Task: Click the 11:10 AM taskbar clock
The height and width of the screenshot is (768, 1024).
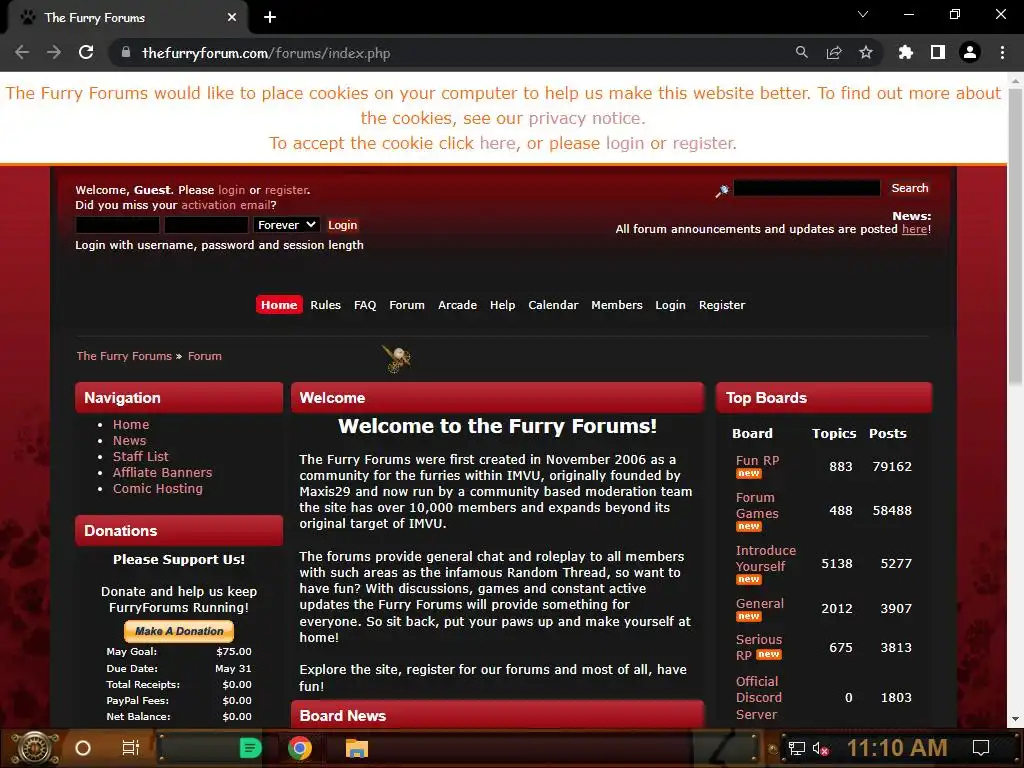Action: click(897, 748)
